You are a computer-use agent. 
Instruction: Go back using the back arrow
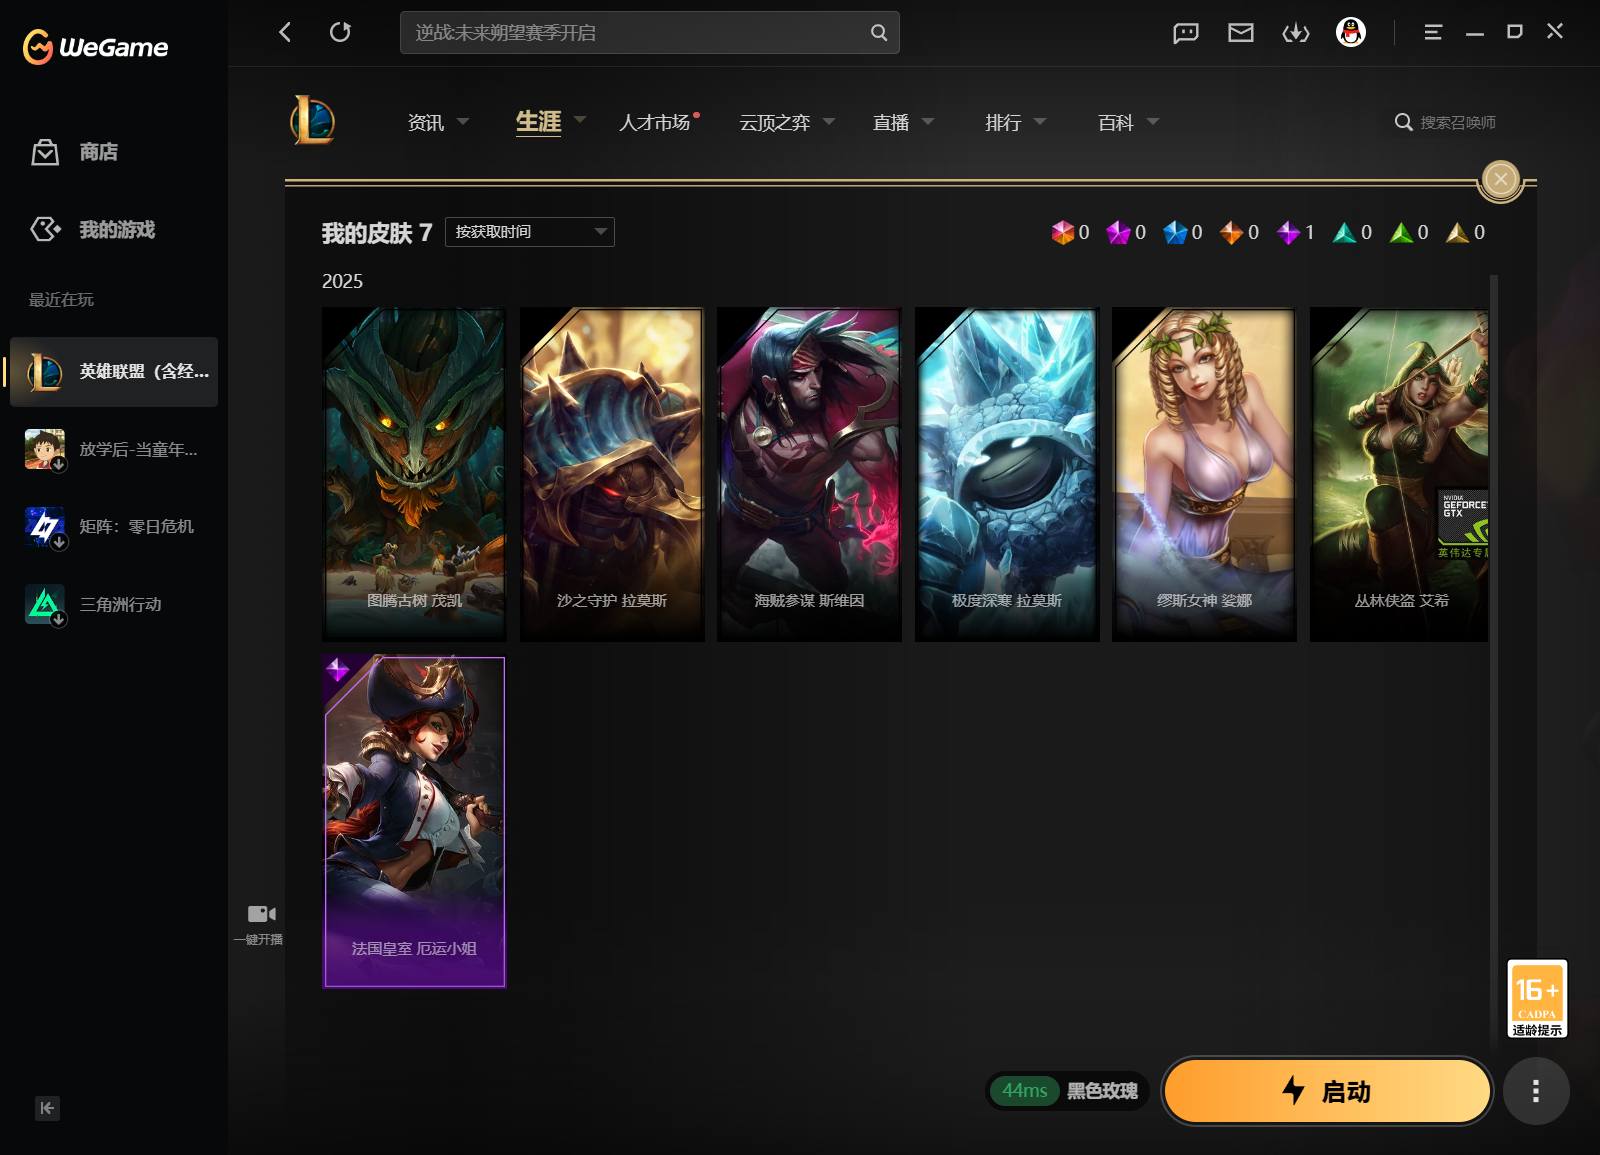tap(285, 32)
